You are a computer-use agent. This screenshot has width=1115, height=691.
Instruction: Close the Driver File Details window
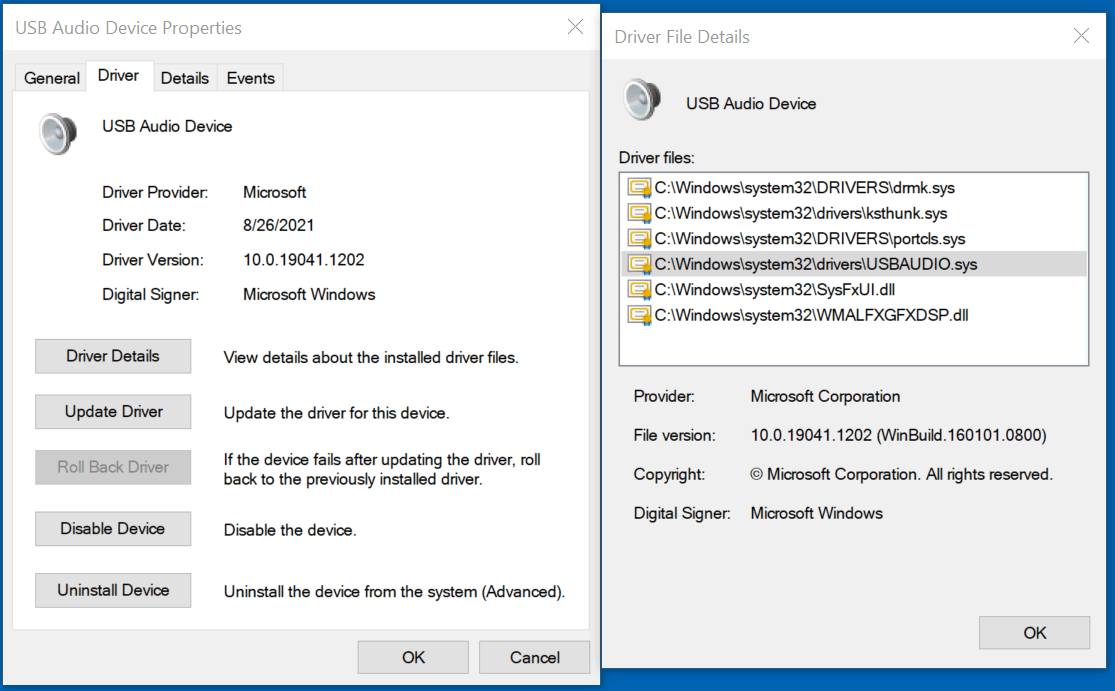click(x=1081, y=36)
